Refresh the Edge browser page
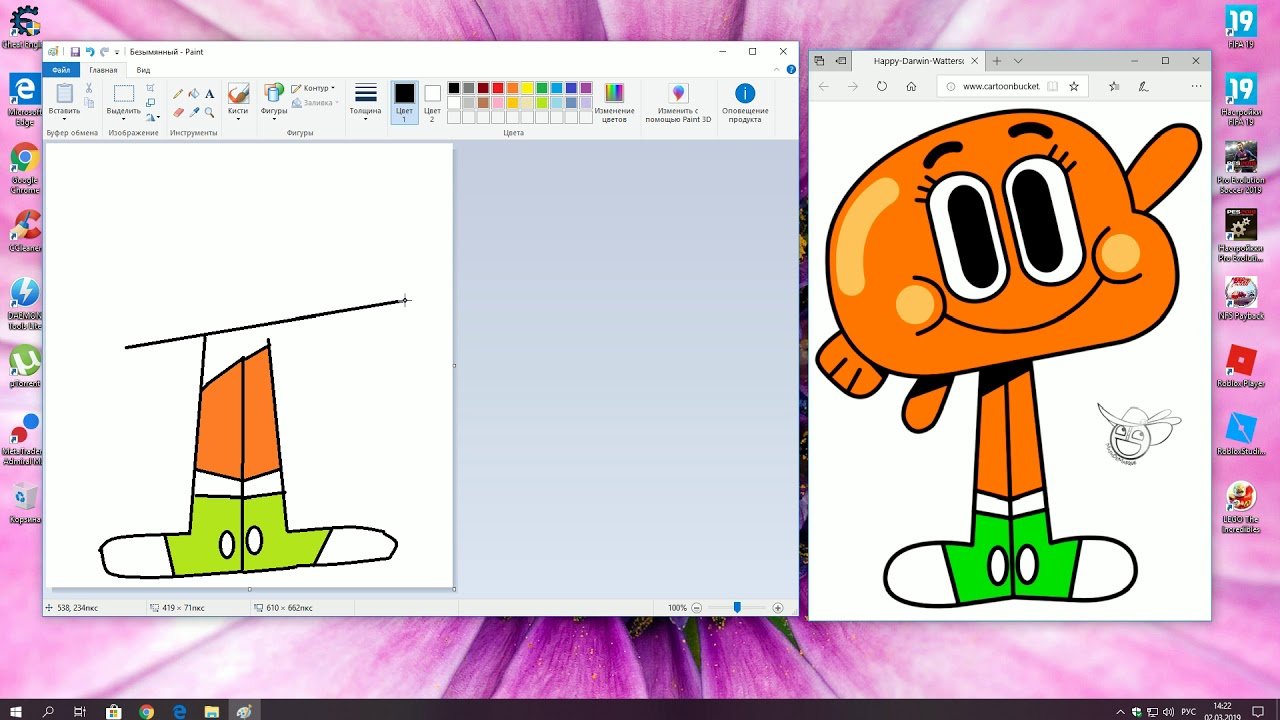1280x720 pixels. tap(882, 87)
